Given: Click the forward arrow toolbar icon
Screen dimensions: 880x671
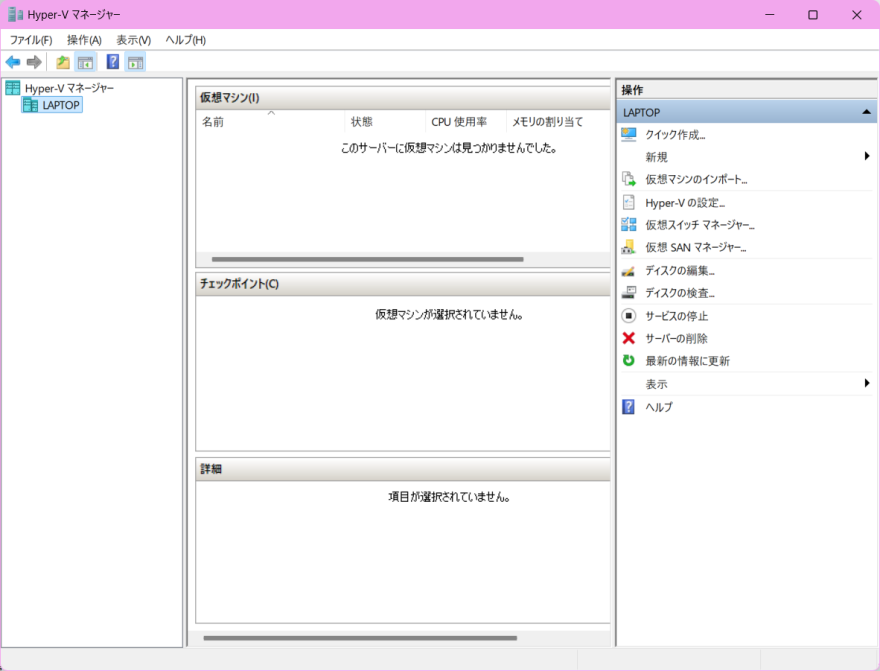Looking at the screenshot, I should click(x=34, y=62).
